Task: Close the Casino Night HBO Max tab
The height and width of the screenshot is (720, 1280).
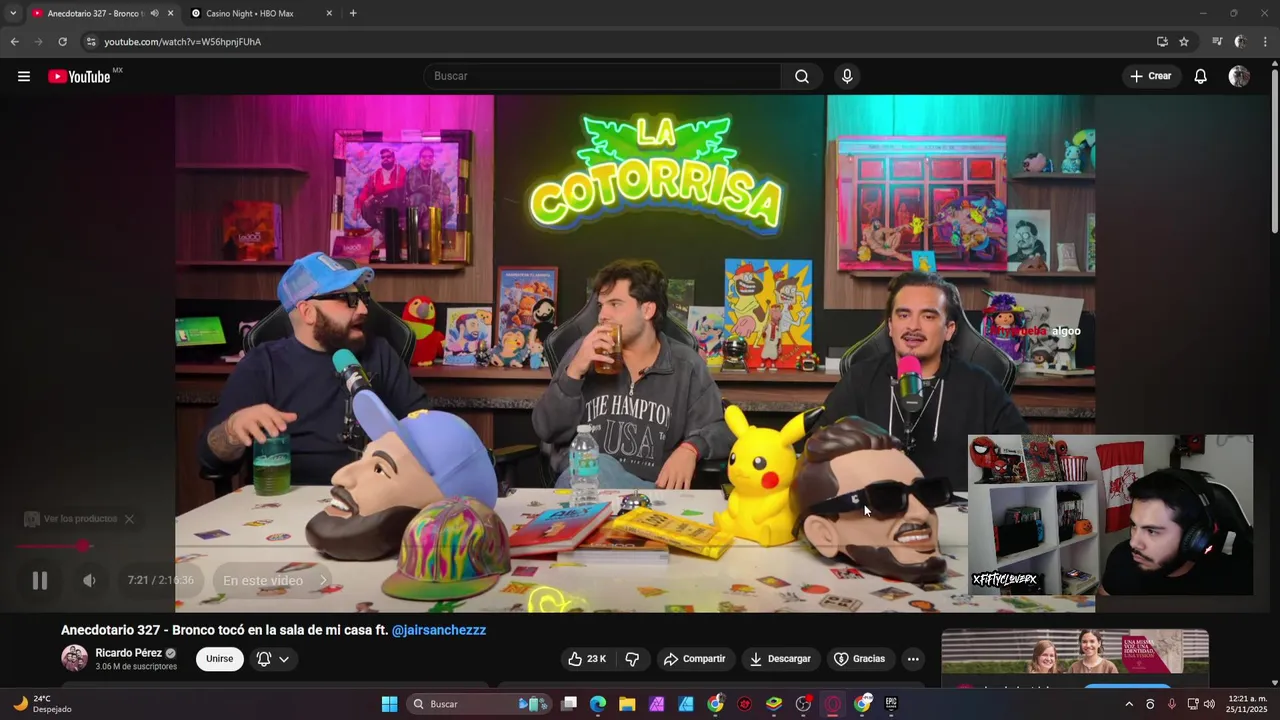Action: point(329,13)
